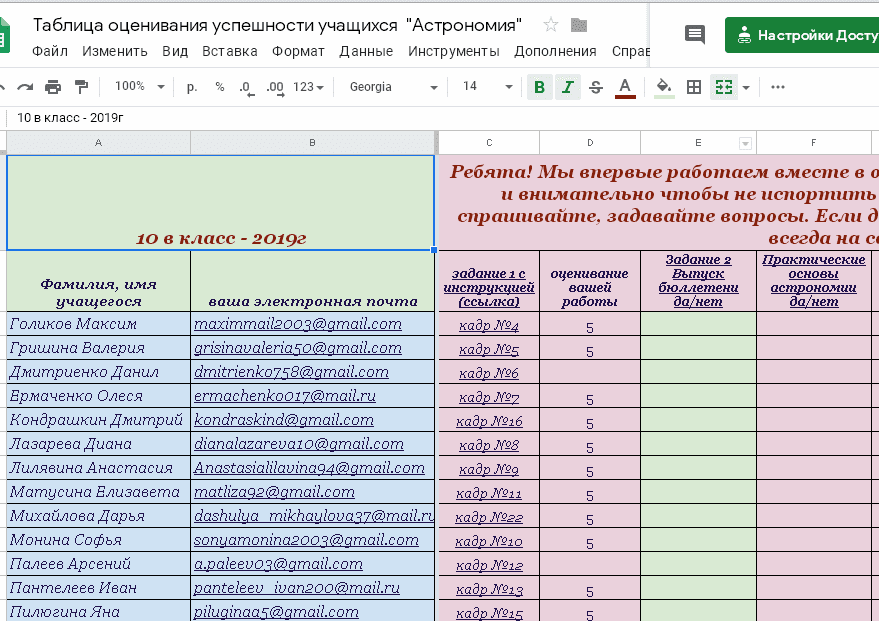Star the document title

click(x=550, y=25)
